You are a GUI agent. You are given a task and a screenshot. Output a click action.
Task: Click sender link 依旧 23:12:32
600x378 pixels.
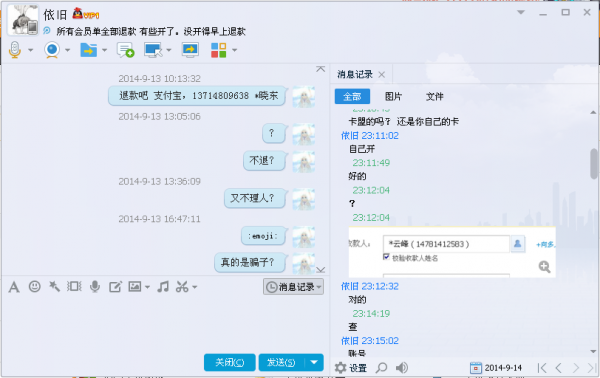tap(370, 286)
